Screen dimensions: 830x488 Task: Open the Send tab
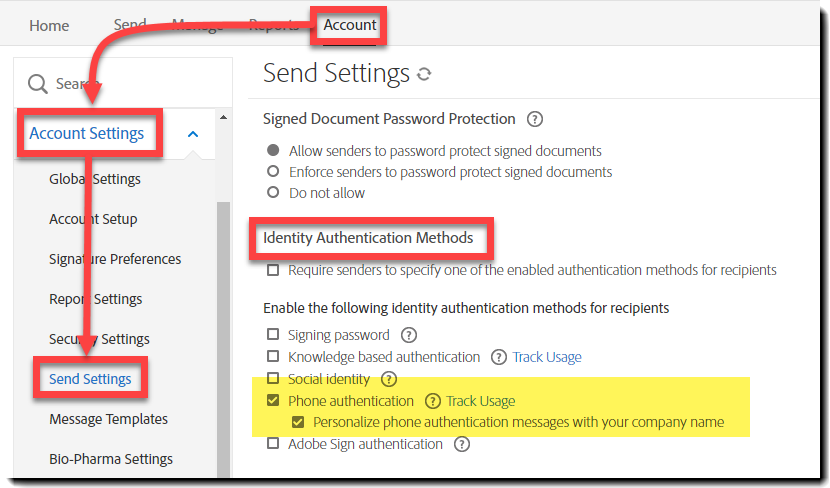130,24
